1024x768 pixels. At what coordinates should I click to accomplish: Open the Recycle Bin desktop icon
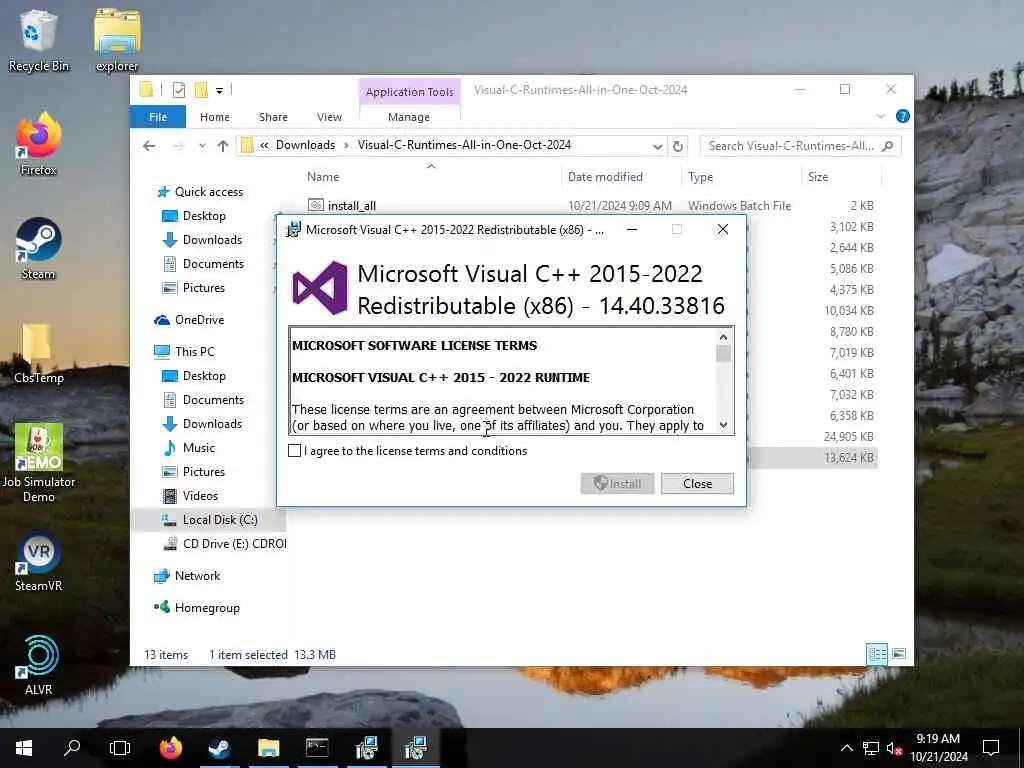coord(39,40)
